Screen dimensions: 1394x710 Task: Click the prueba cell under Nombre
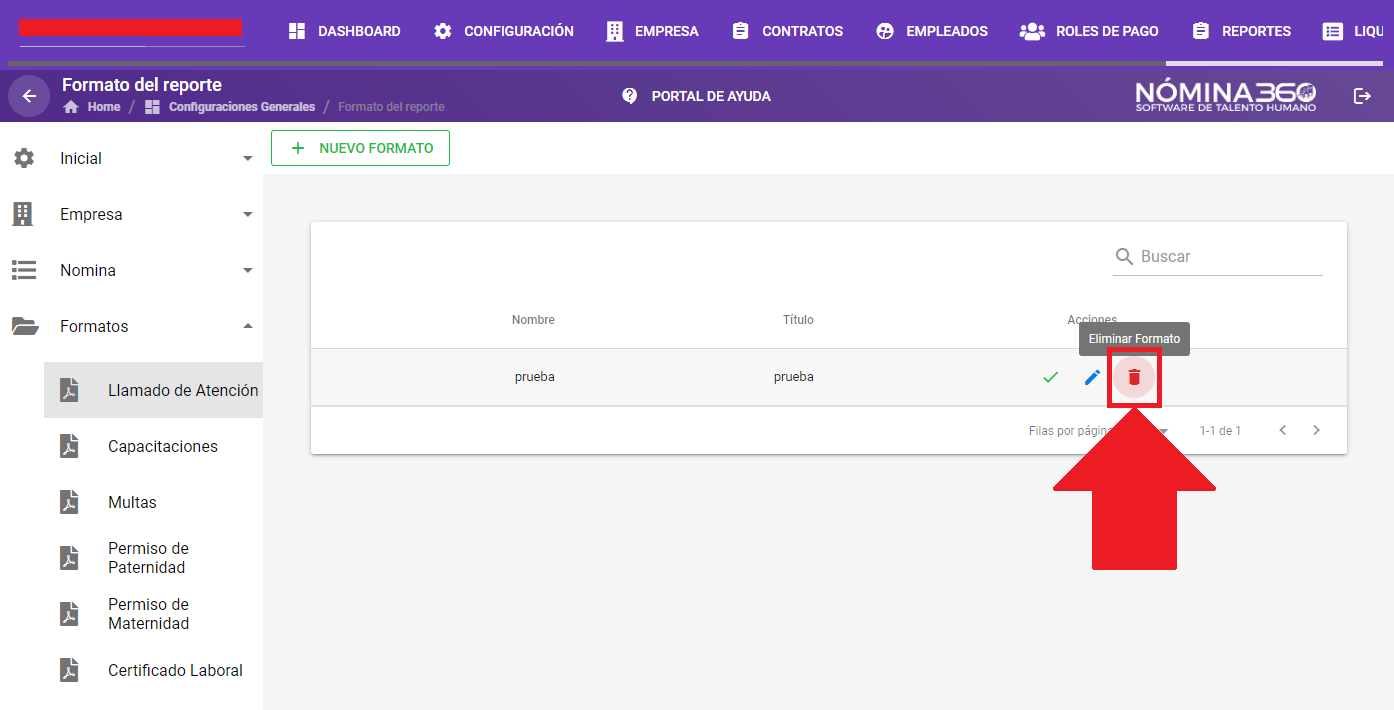point(534,377)
